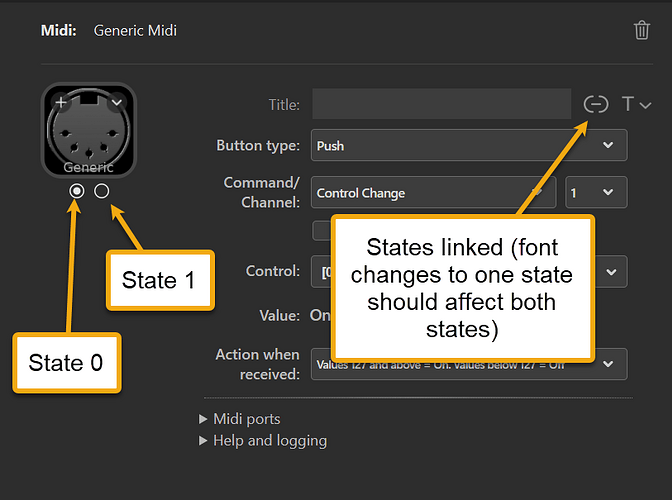The image size is (672, 500).
Task: Open the title font T dropdown
Action: click(636, 104)
